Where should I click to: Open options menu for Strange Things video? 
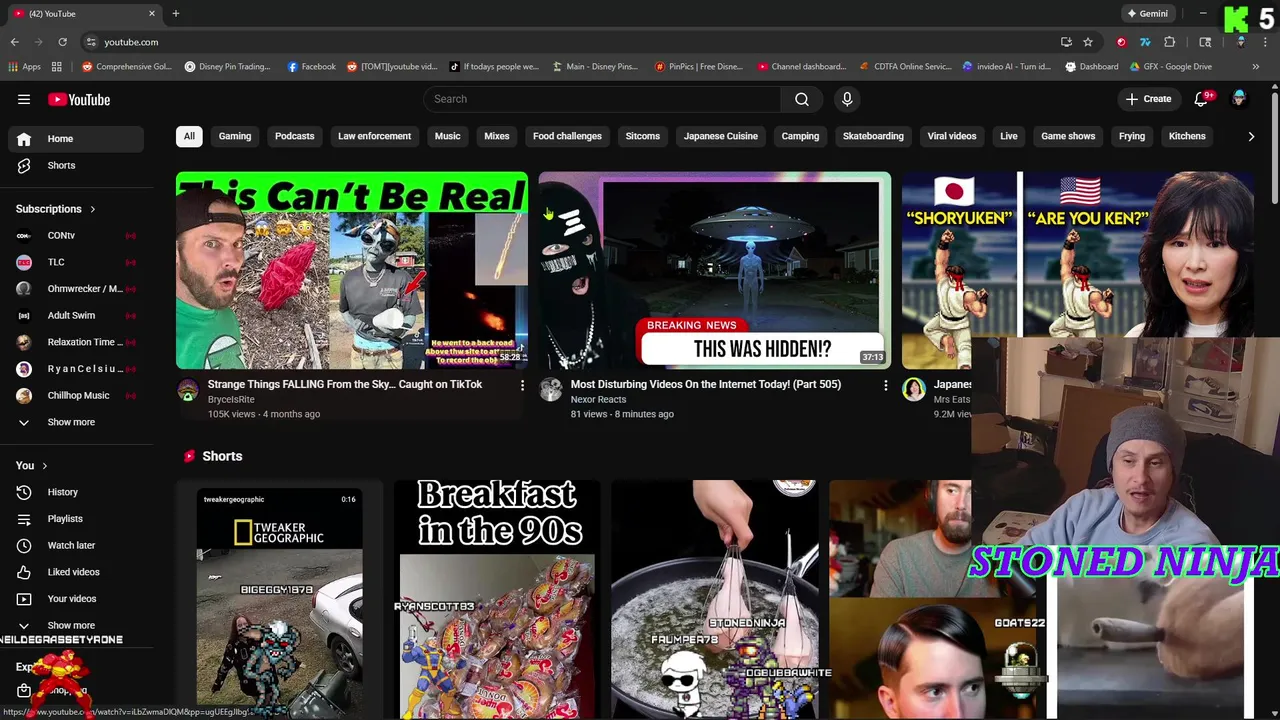coord(522,385)
